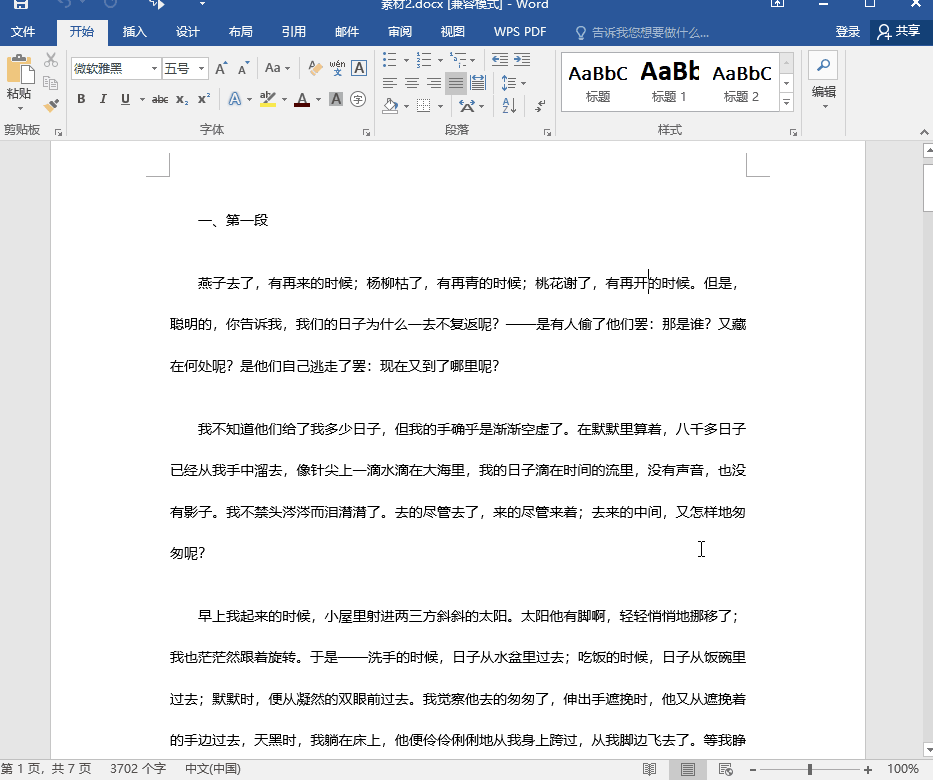Shrink font size with smaller A icon
The height and width of the screenshot is (780, 933).
coord(243,68)
